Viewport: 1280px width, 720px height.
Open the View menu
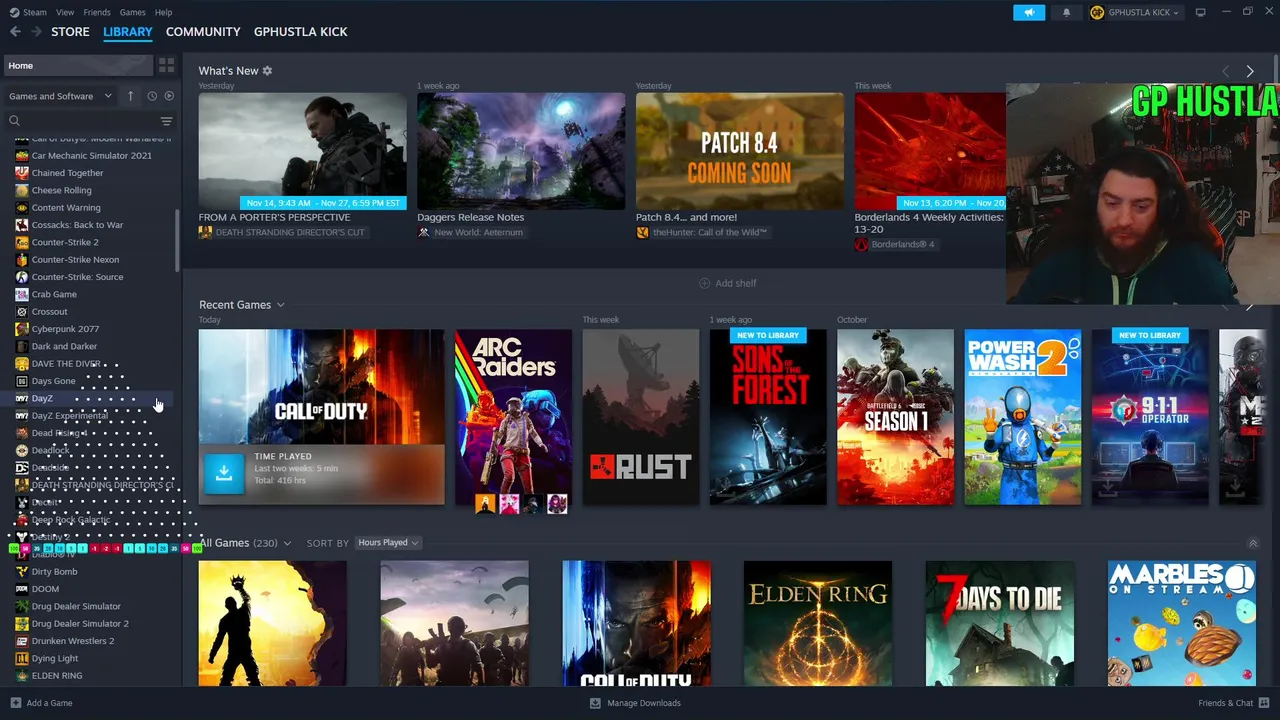click(65, 12)
